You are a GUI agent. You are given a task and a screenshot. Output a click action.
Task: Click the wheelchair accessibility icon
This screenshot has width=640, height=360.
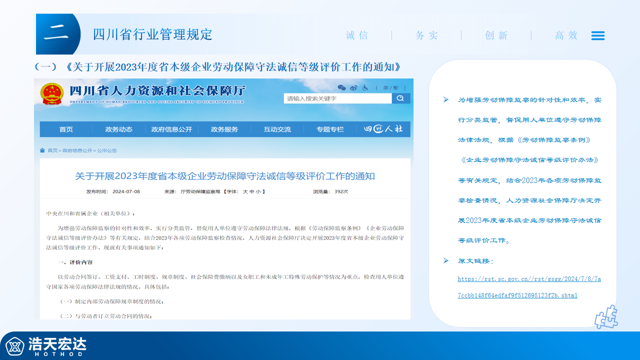pos(365,88)
